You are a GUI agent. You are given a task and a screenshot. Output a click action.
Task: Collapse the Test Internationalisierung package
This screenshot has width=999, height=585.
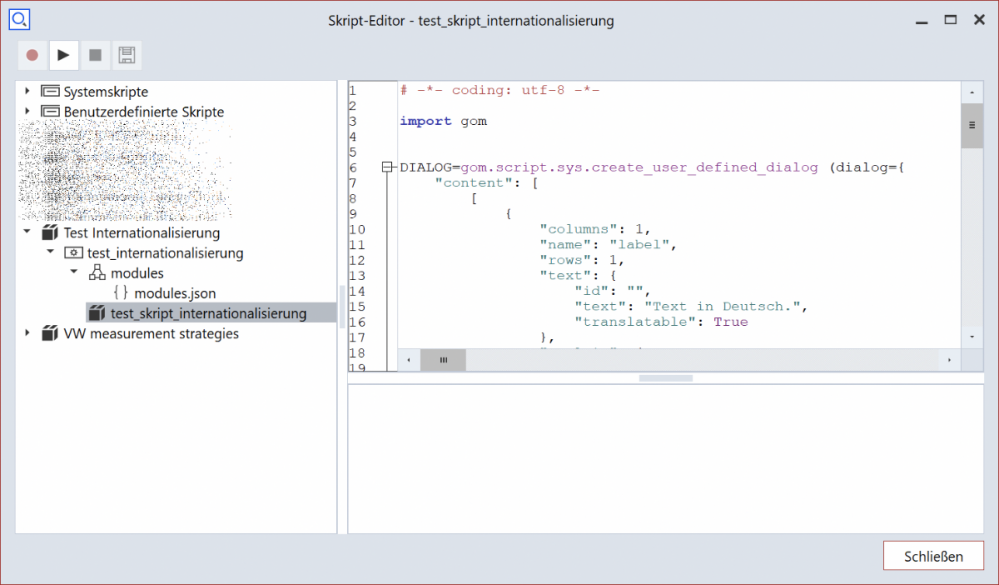click(27, 233)
